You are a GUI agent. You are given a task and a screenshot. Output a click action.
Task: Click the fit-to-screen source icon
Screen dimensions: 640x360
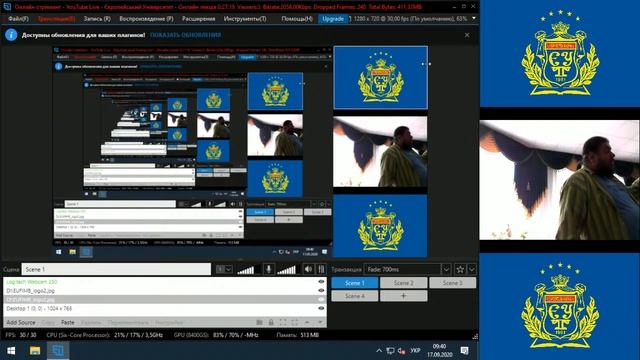pyautogui.click(x=283, y=322)
